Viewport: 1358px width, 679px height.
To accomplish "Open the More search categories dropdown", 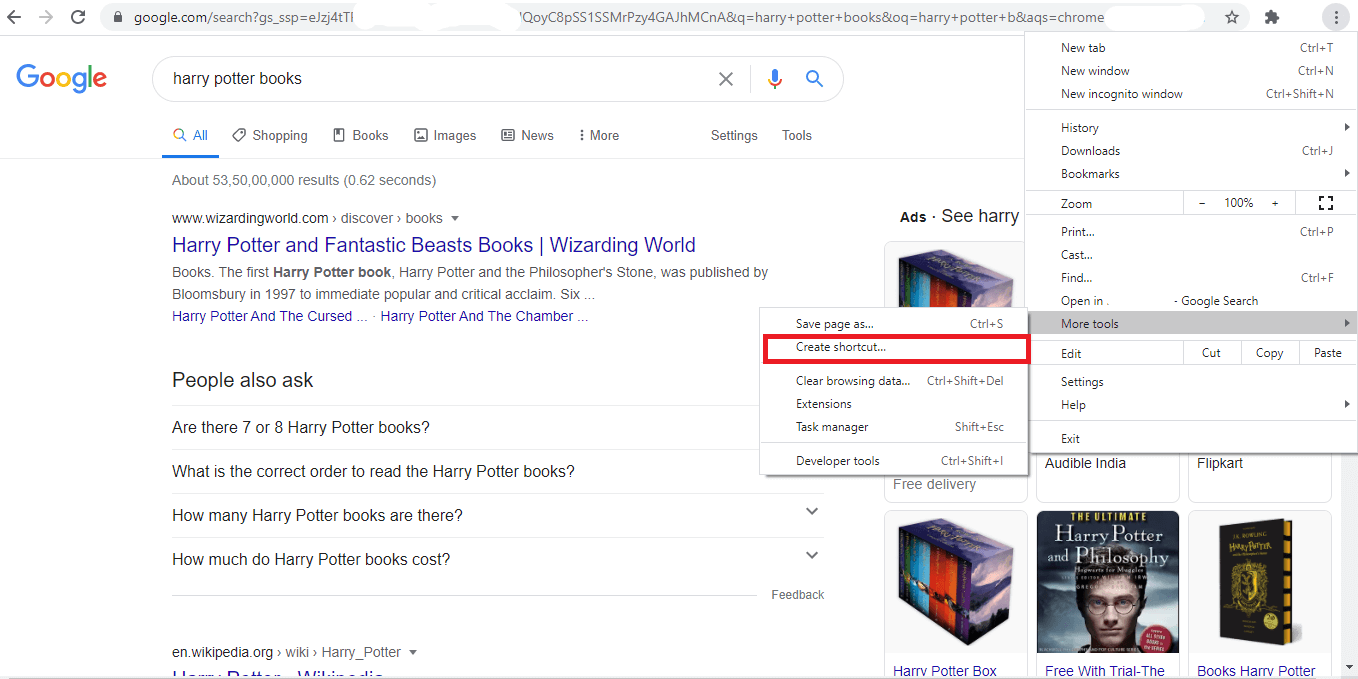I will click(x=598, y=136).
